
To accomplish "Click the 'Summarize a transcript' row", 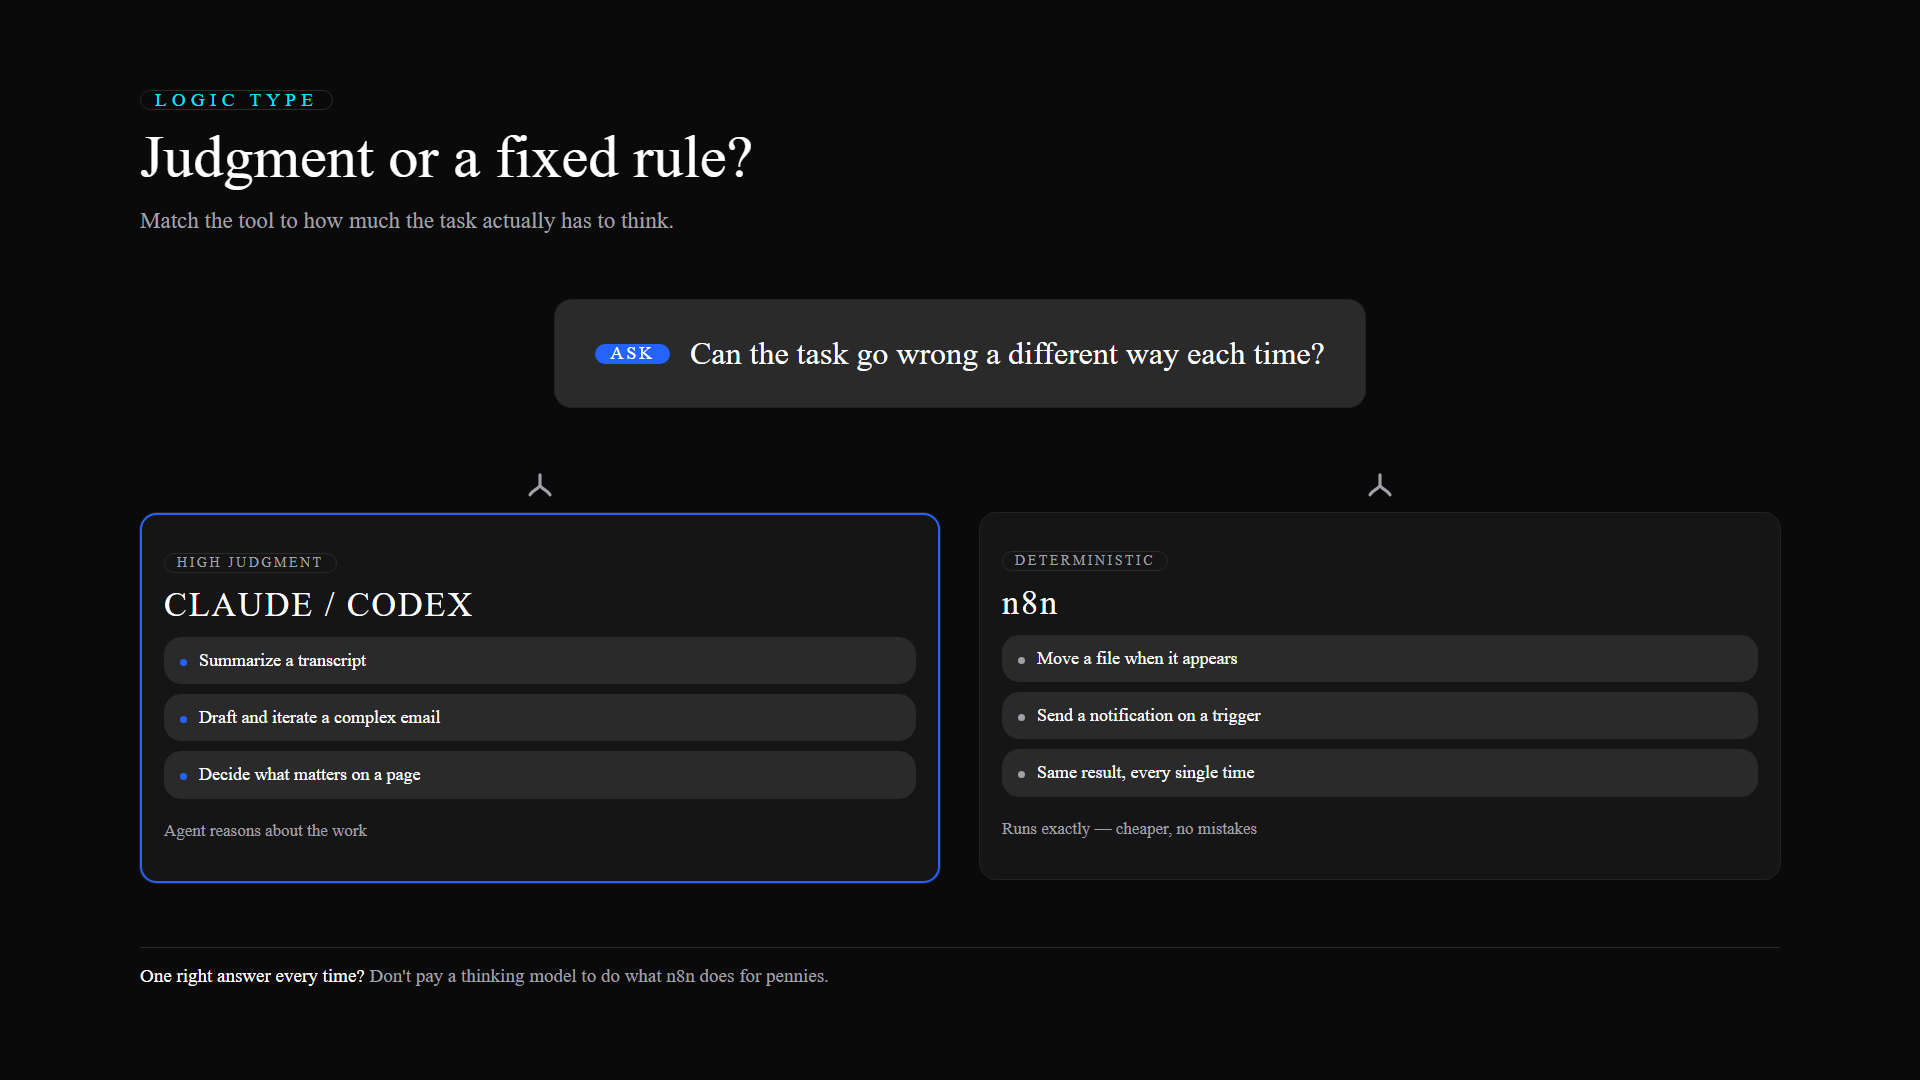I will (540, 661).
